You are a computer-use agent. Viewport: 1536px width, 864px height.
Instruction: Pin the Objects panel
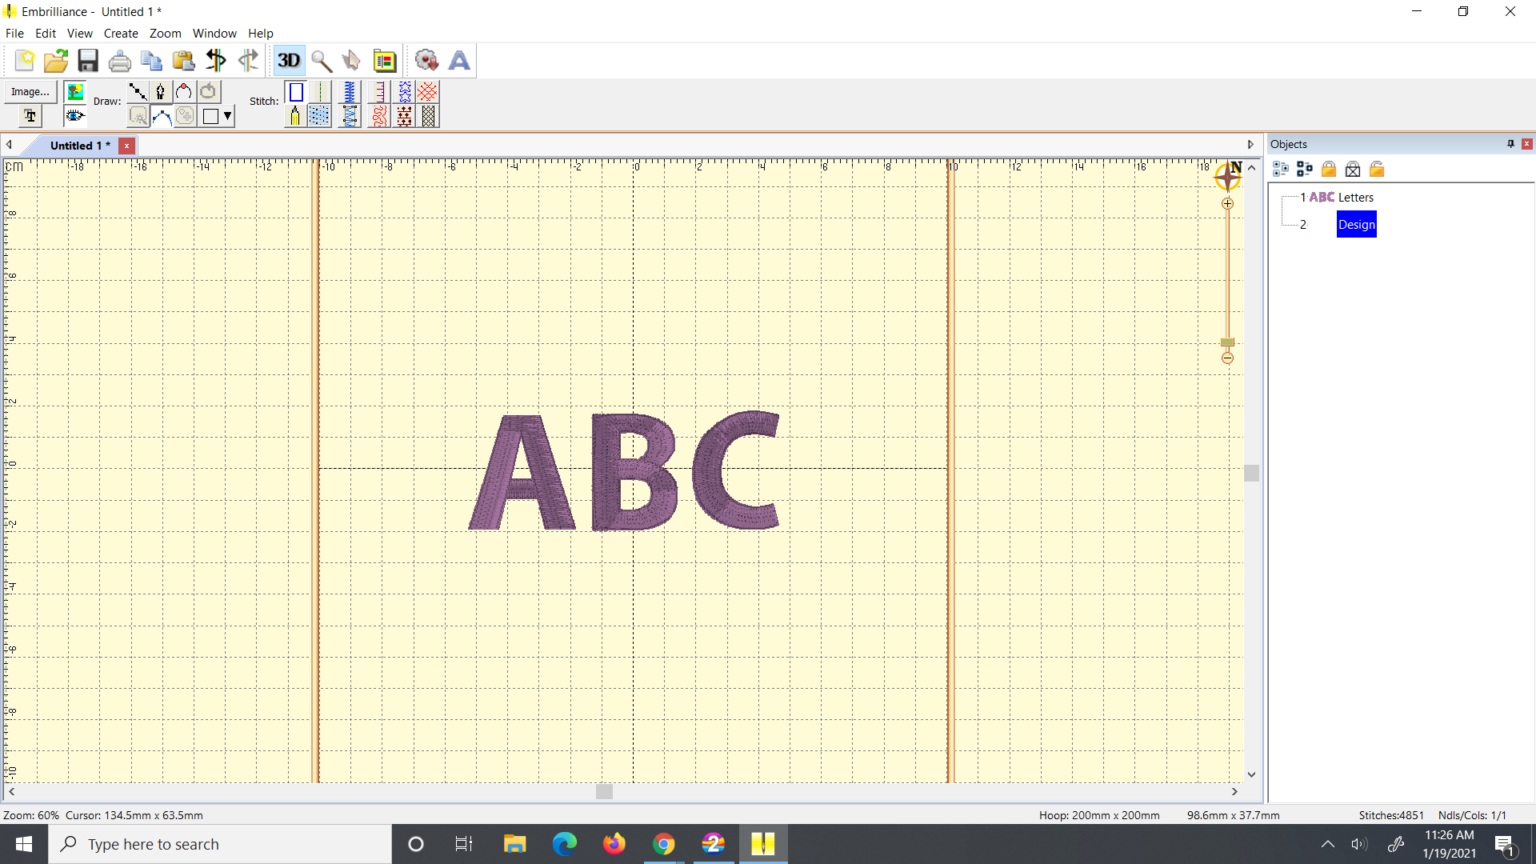pos(1510,143)
